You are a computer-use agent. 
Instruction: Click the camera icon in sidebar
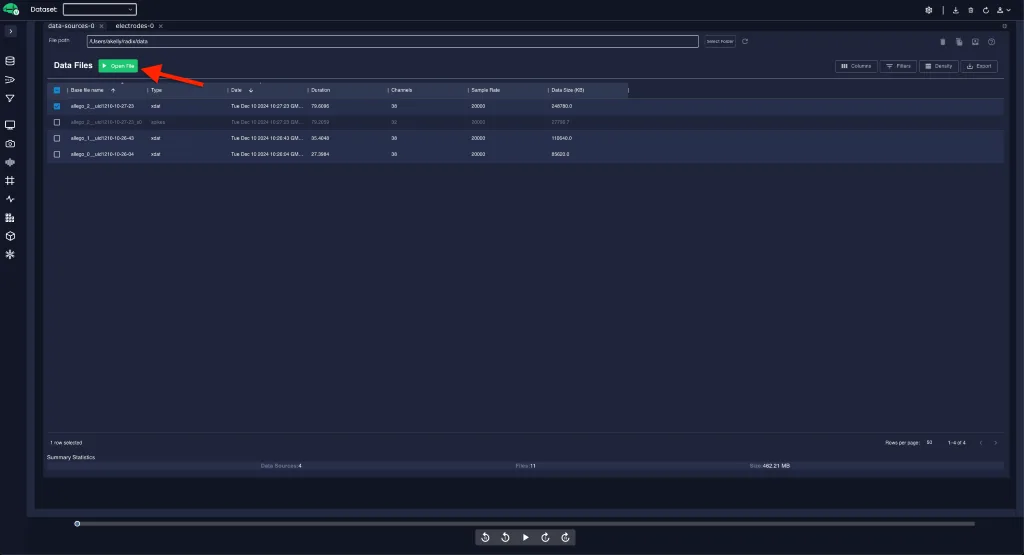click(x=10, y=144)
